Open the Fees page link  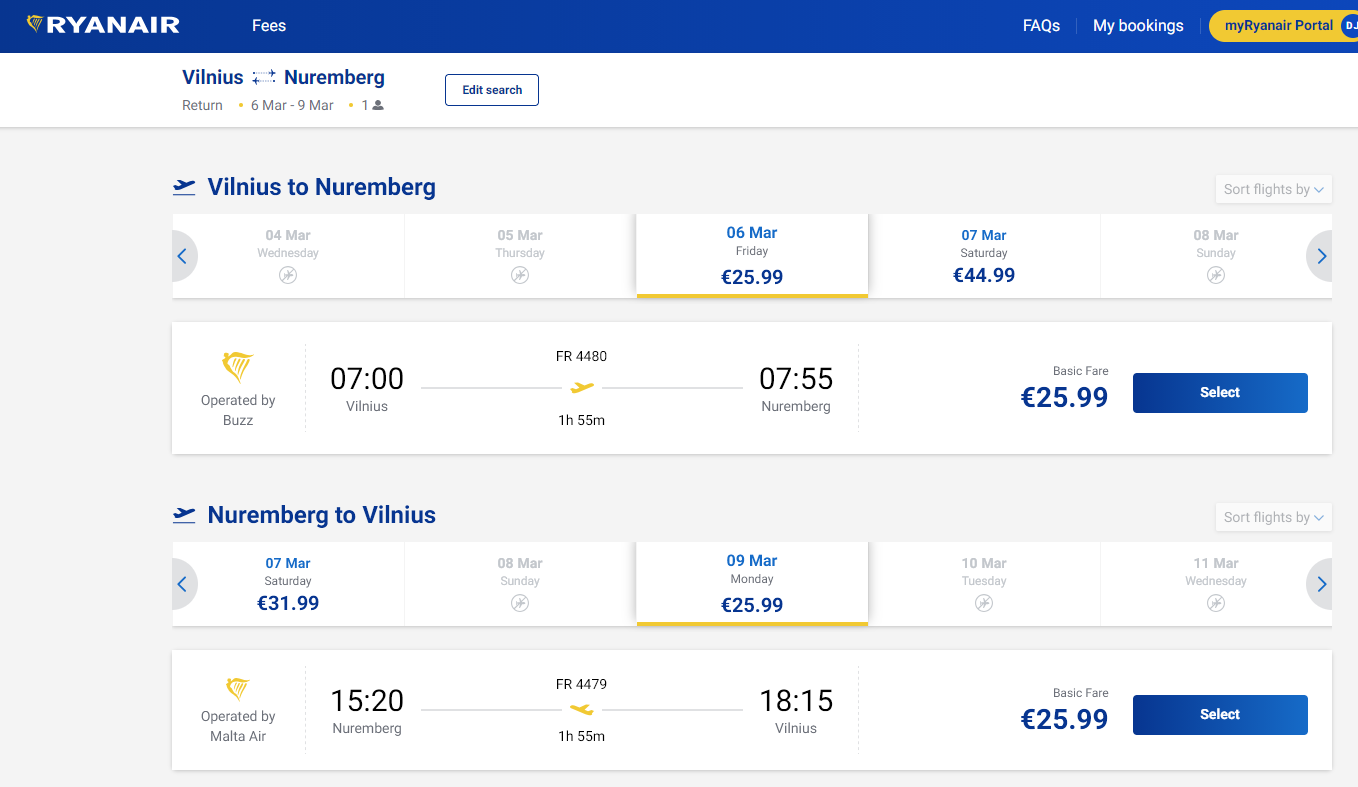[x=269, y=26]
